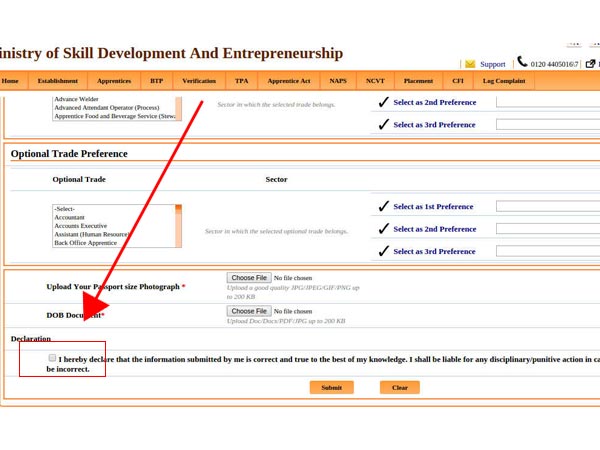Click checkmark beside optional 'Select as 1st Preference'

(x=383, y=206)
